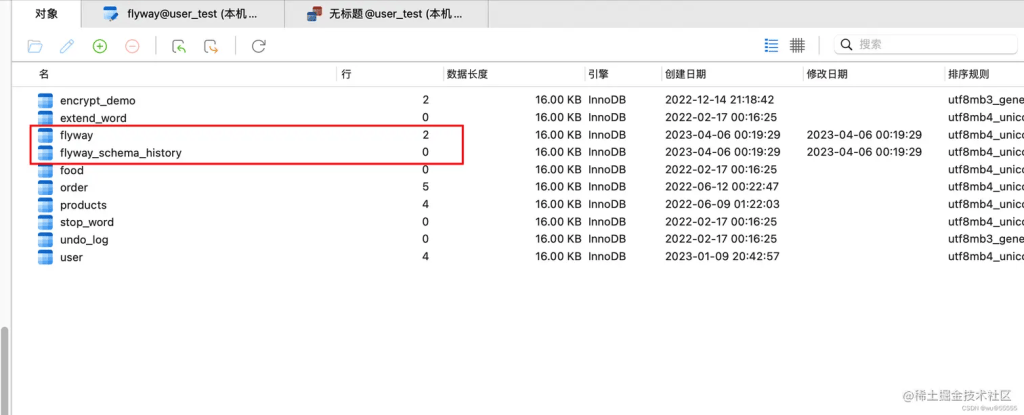Click the products table icon

(x=45, y=205)
